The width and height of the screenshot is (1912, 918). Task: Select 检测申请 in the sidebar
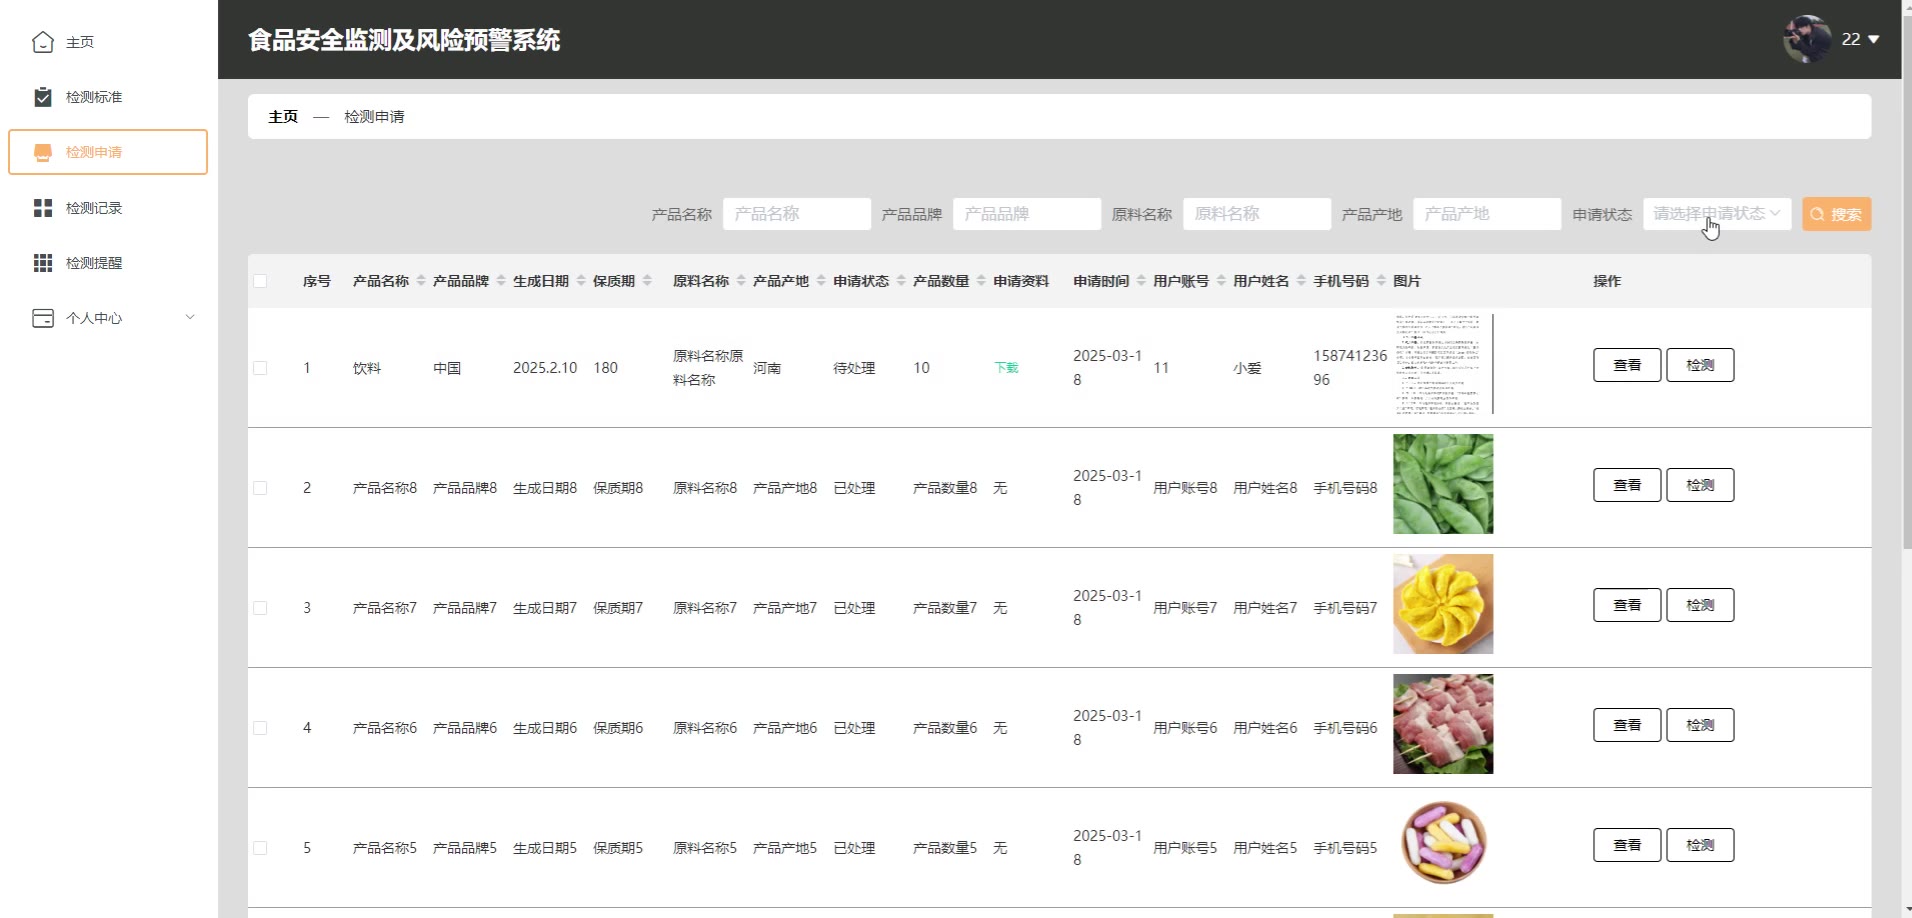point(109,152)
